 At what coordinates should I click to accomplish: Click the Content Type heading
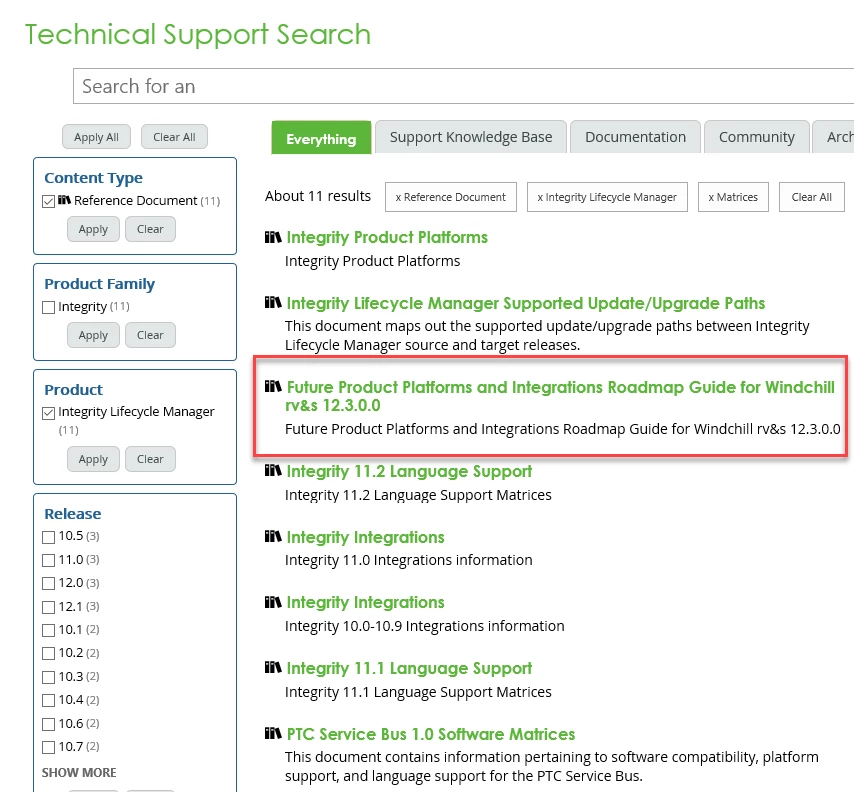94,178
